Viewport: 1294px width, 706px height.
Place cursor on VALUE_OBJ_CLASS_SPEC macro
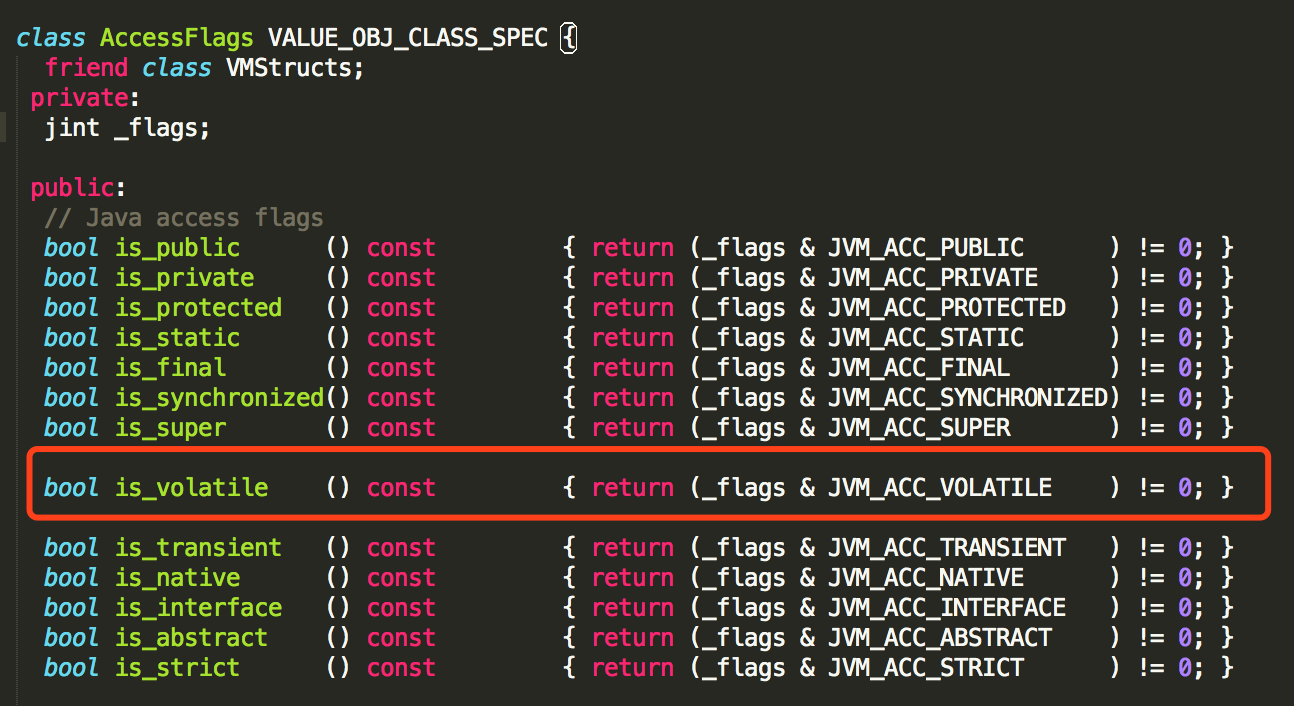pyautogui.click(x=407, y=38)
